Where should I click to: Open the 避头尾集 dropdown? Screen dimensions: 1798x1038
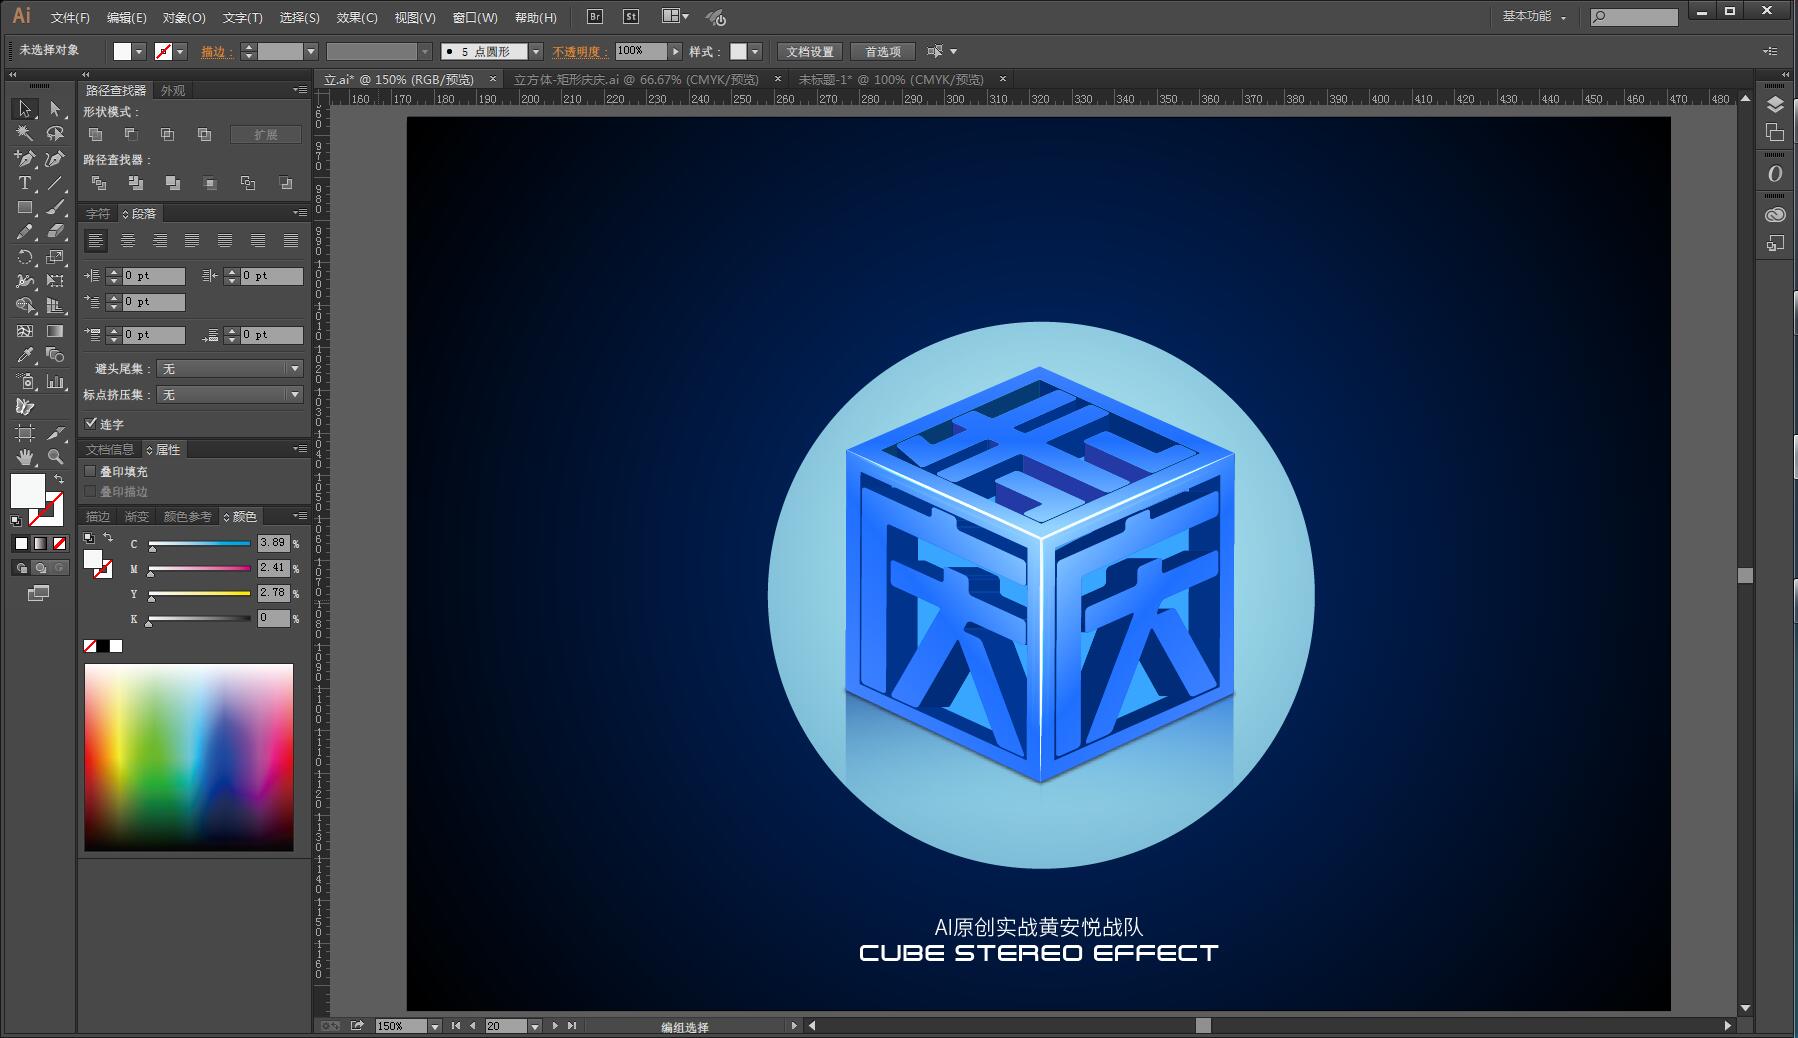pyautogui.click(x=229, y=369)
